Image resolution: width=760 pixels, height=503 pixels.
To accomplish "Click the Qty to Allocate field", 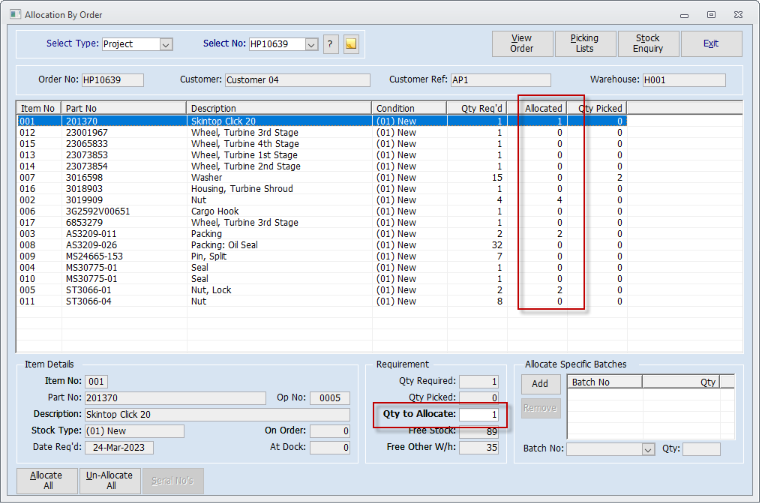I will [x=479, y=415].
